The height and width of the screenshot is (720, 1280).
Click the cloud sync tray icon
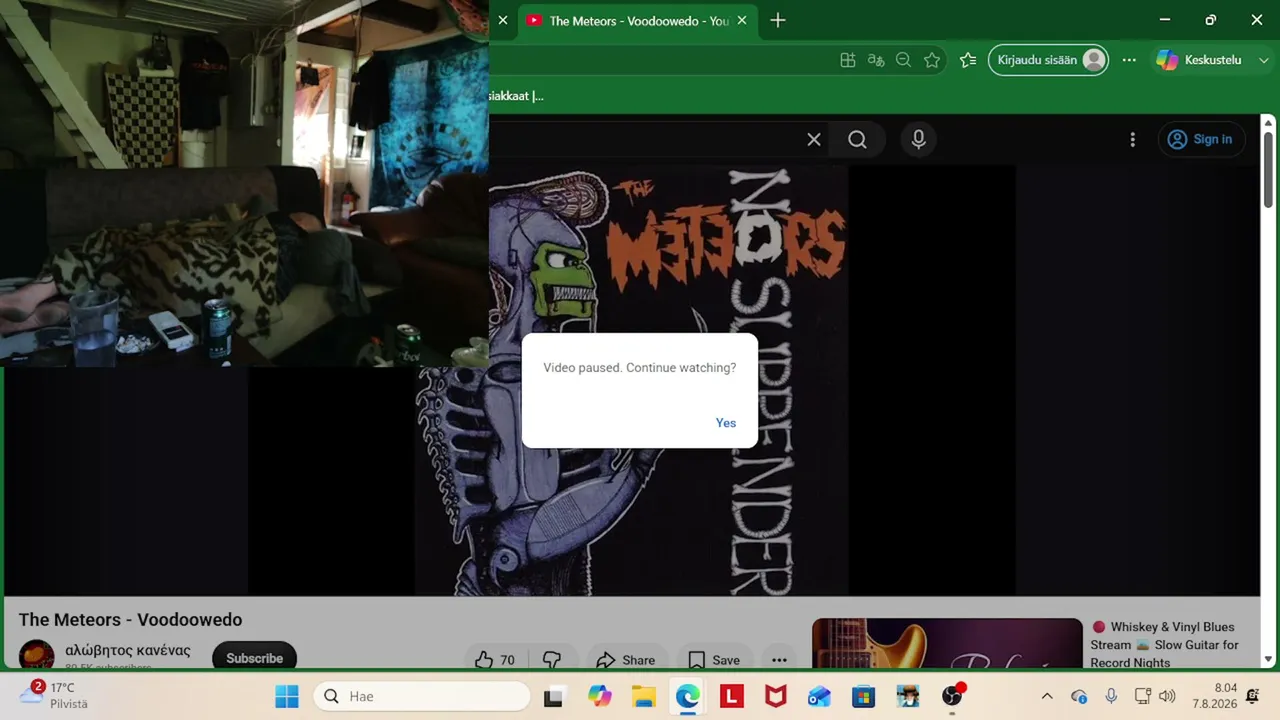(1079, 696)
